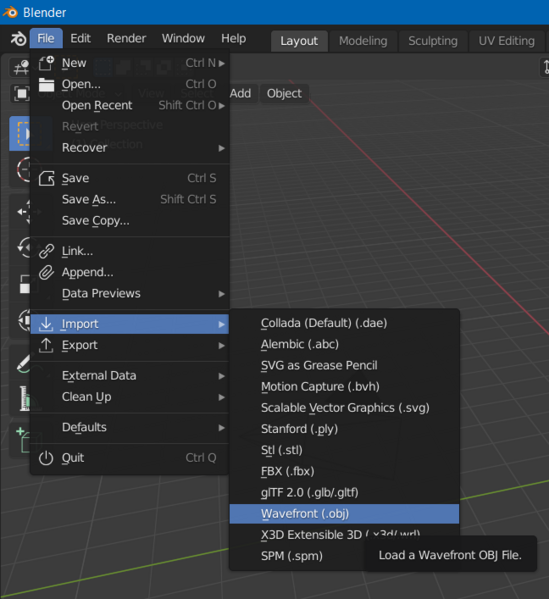The width and height of the screenshot is (549, 599).
Task: Click the Import download-arrow icon
Action: click(46, 324)
